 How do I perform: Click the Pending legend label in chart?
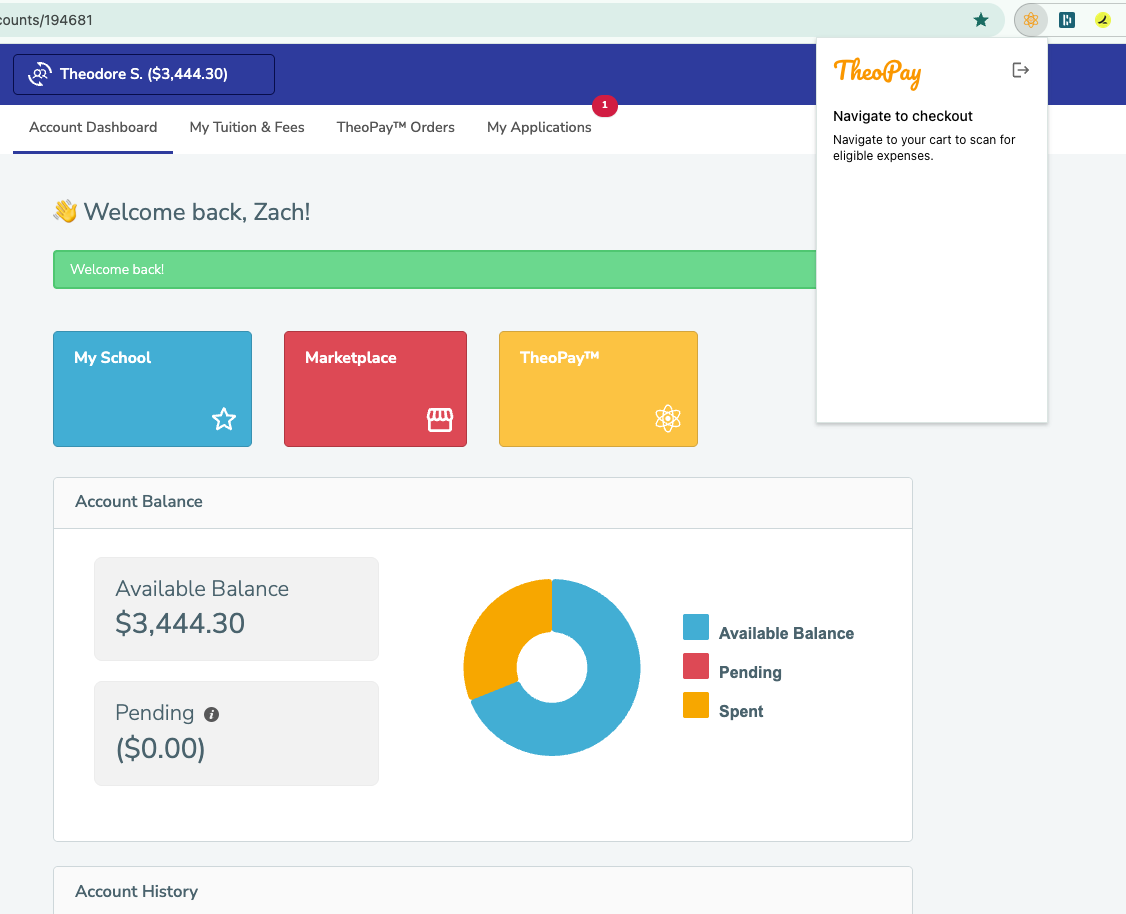coord(750,673)
